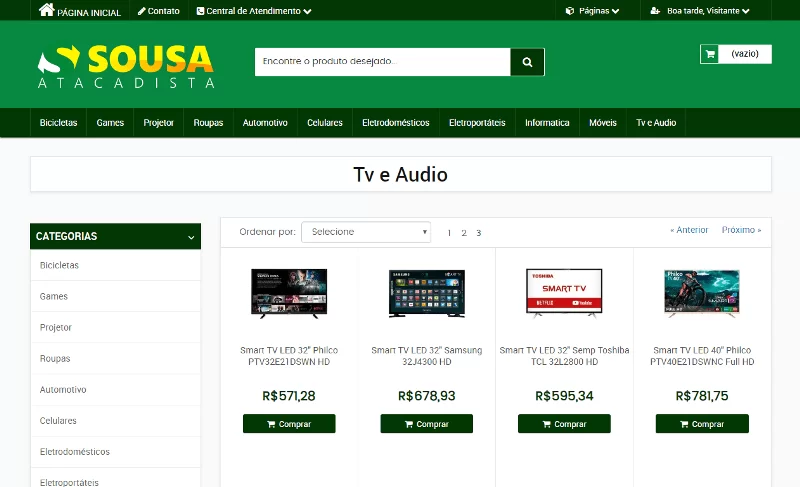Open Smart TV LED 40" Philco PTV40E21DSWNC title
The image size is (800, 487).
click(702, 356)
